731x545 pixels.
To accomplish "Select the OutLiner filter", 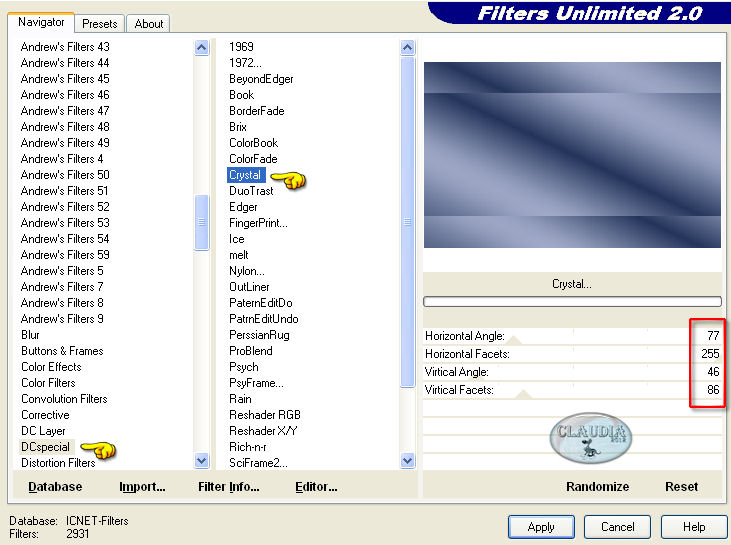I will coord(249,287).
